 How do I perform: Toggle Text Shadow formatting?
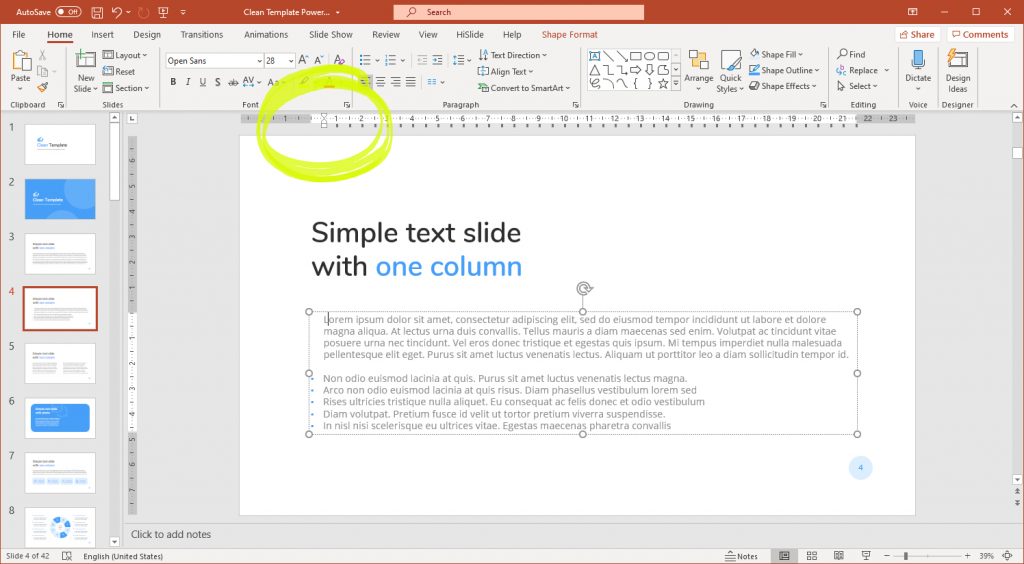coord(217,82)
